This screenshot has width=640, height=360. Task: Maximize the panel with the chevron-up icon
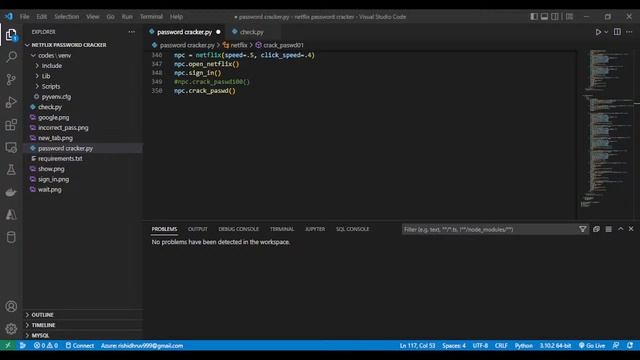pyautogui.click(x=620, y=229)
